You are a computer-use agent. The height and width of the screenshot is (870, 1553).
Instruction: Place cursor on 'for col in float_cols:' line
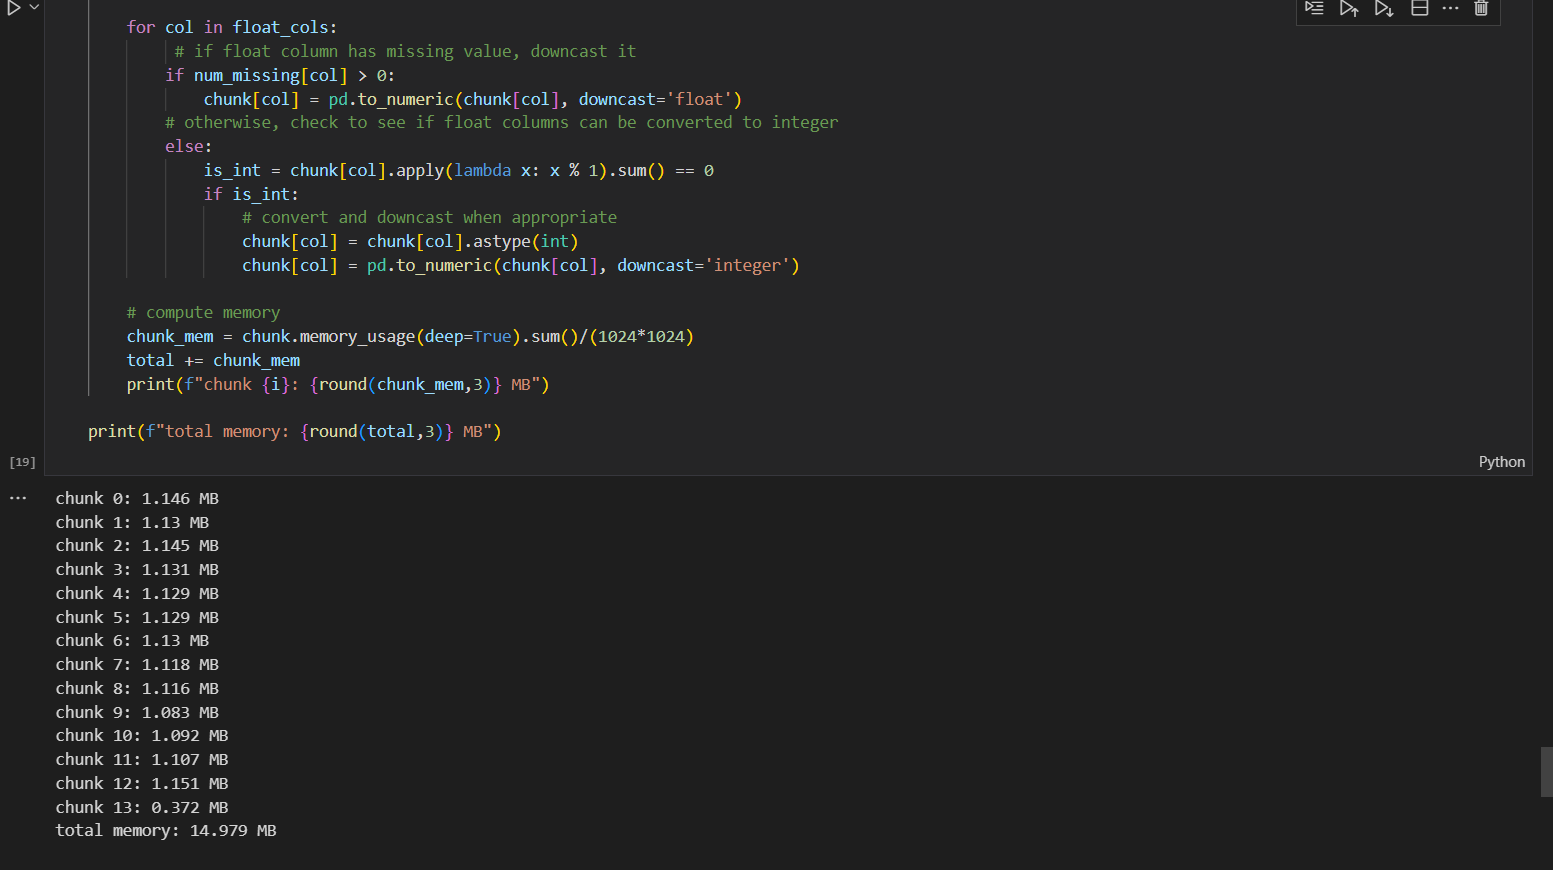point(232,27)
